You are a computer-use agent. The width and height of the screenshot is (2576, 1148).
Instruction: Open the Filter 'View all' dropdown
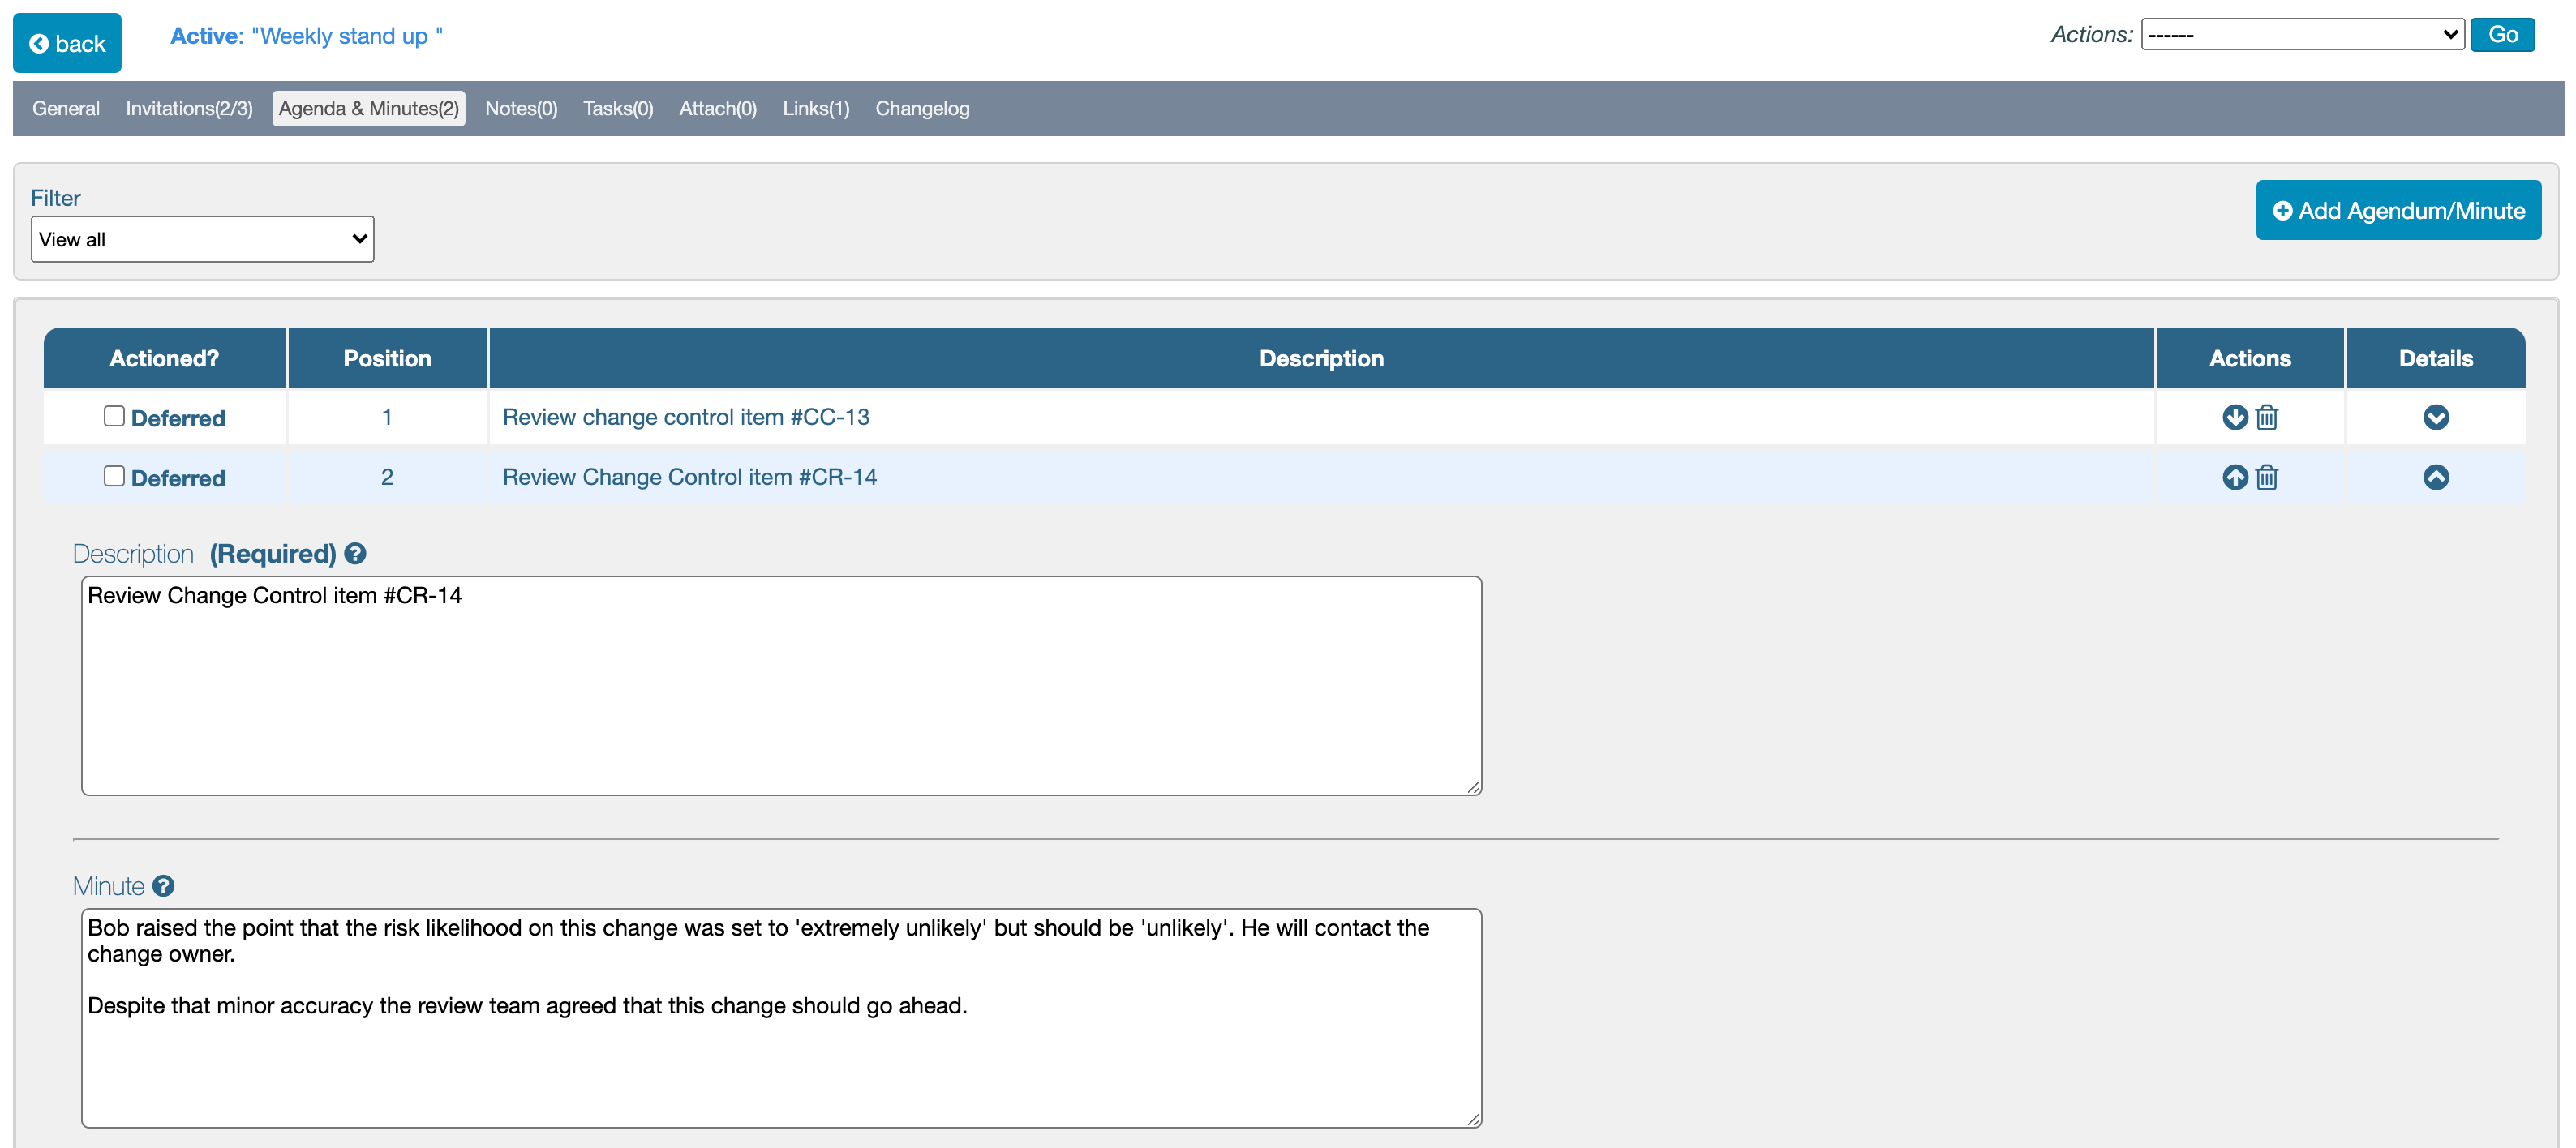pyautogui.click(x=202, y=239)
